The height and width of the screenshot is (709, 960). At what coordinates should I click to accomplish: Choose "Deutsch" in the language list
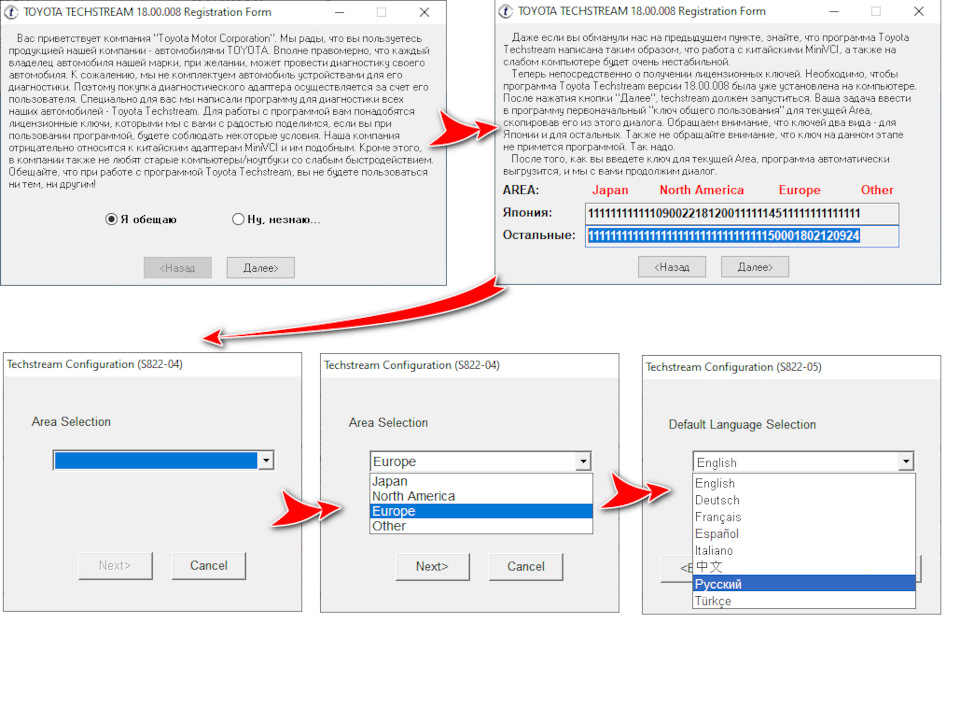point(804,500)
